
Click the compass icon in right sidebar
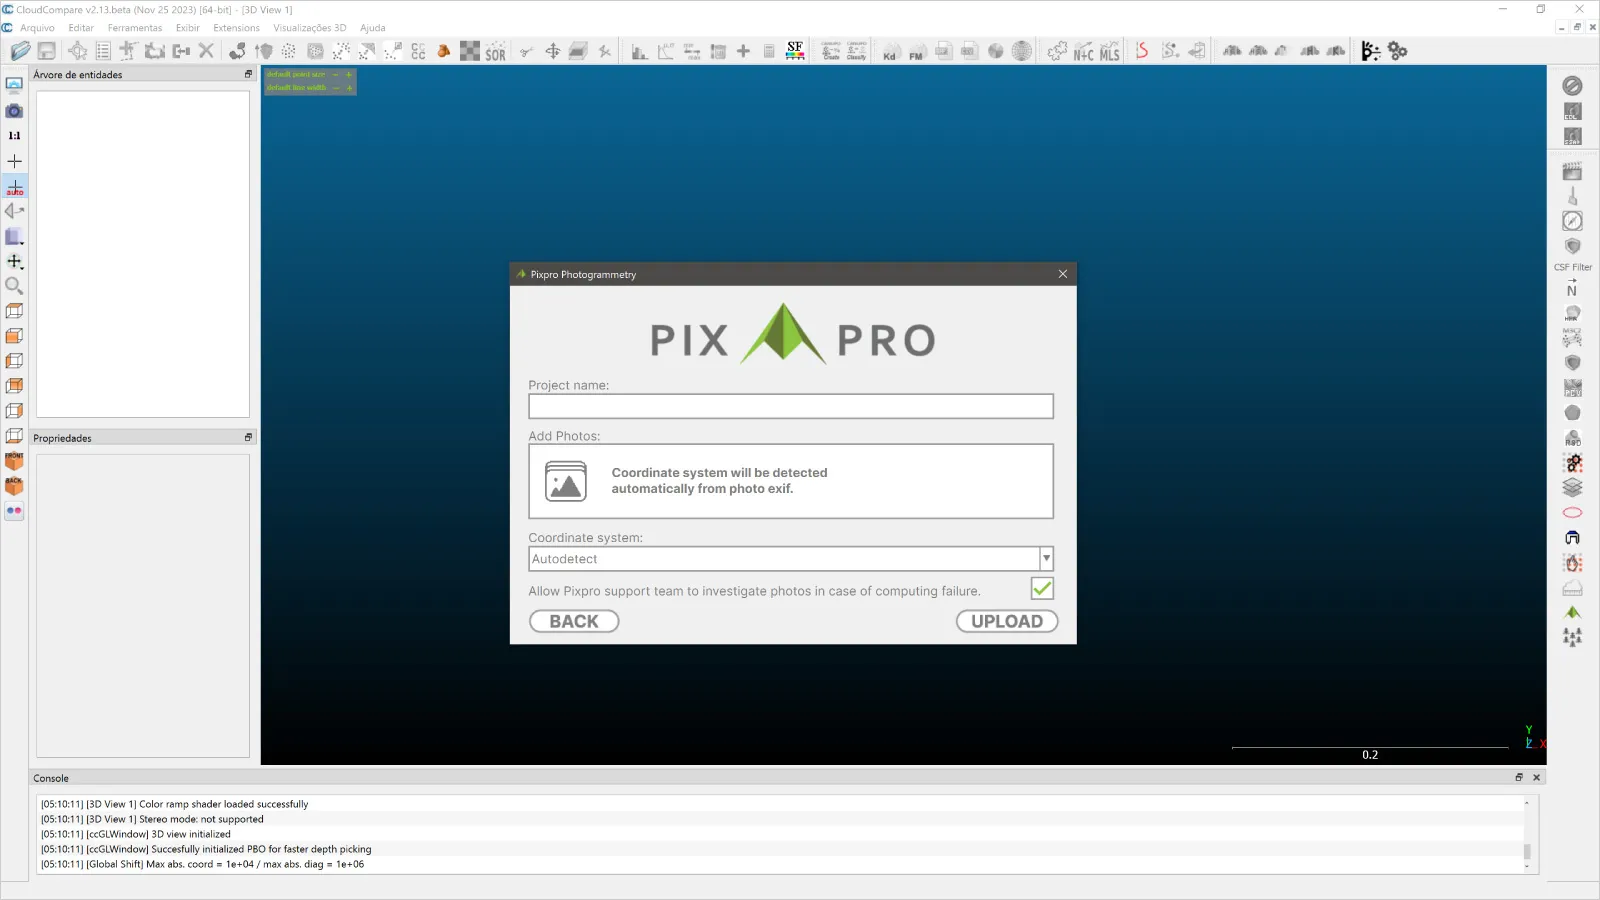point(1573,221)
